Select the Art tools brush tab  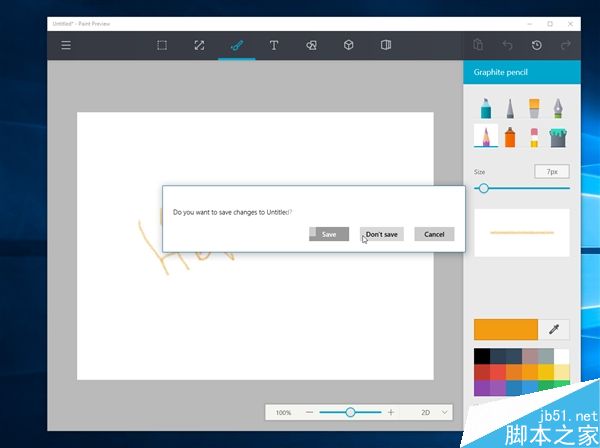point(236,46)
